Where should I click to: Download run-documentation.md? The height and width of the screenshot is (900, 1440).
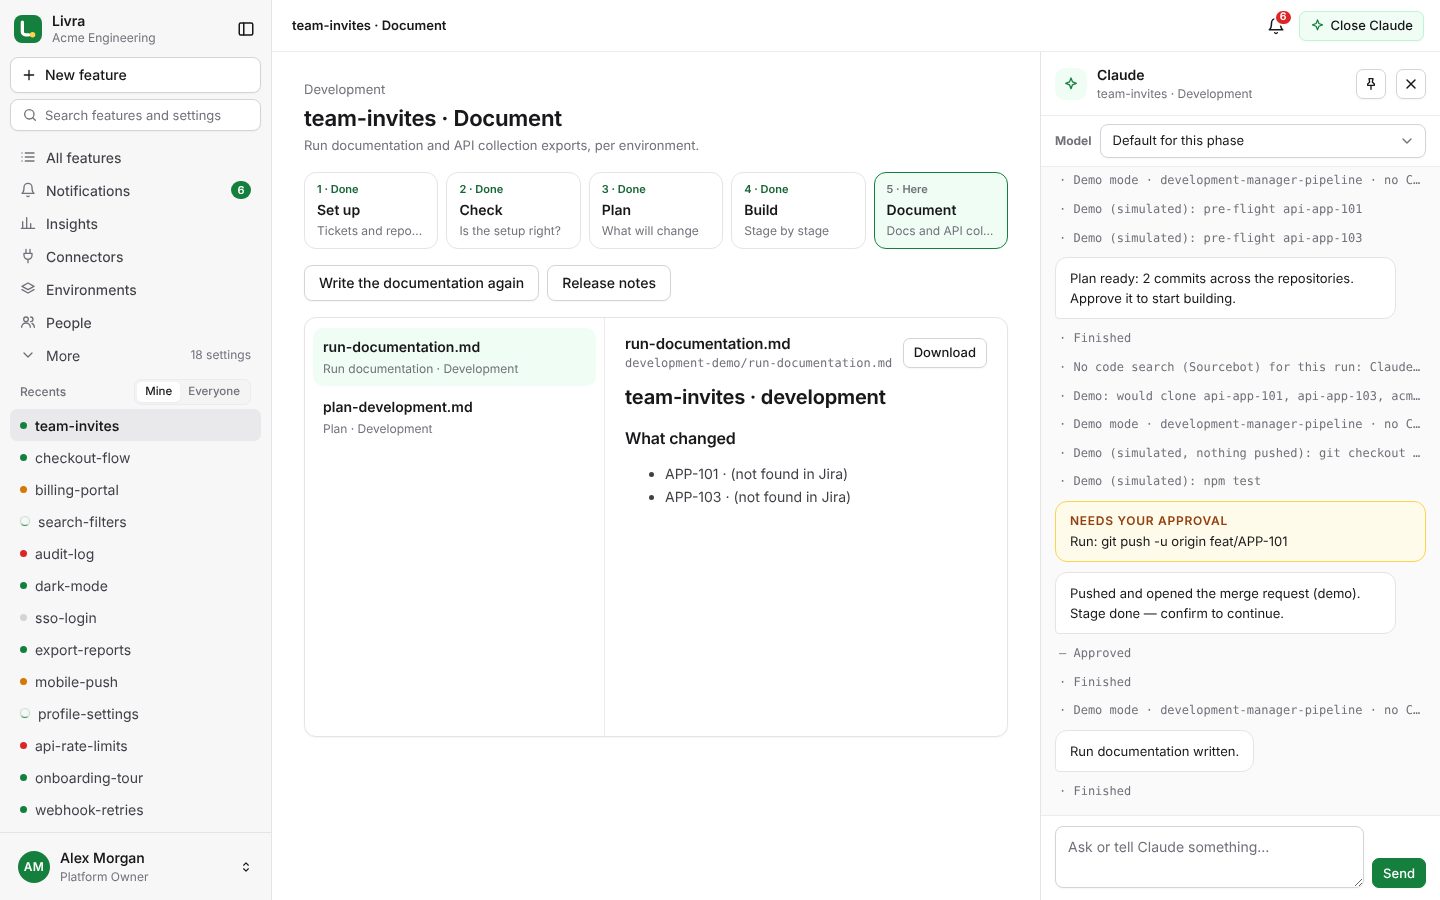tap(945, 353)
